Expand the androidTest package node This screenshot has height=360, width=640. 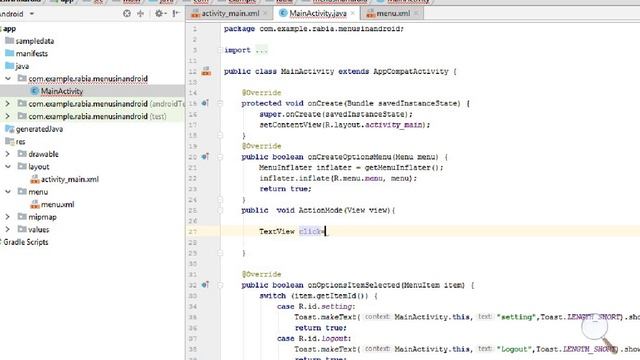[8, 104]
